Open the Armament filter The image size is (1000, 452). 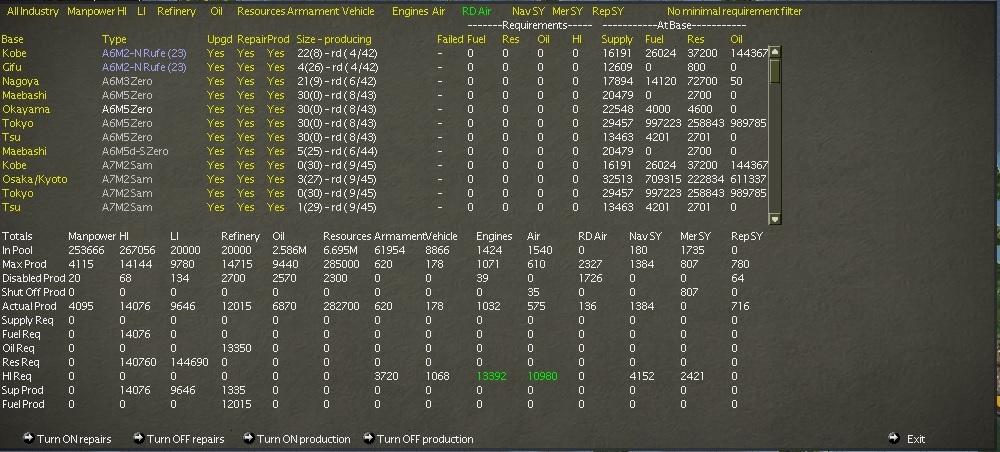(x=312, y=11)
